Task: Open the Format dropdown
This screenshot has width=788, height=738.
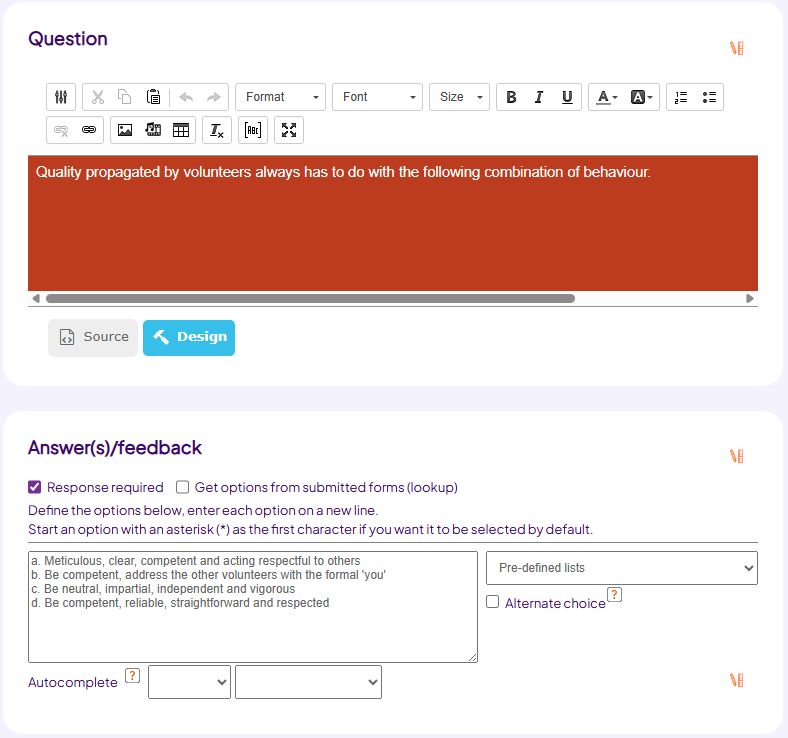Action: pyautogui.click(x=280, y=97)
